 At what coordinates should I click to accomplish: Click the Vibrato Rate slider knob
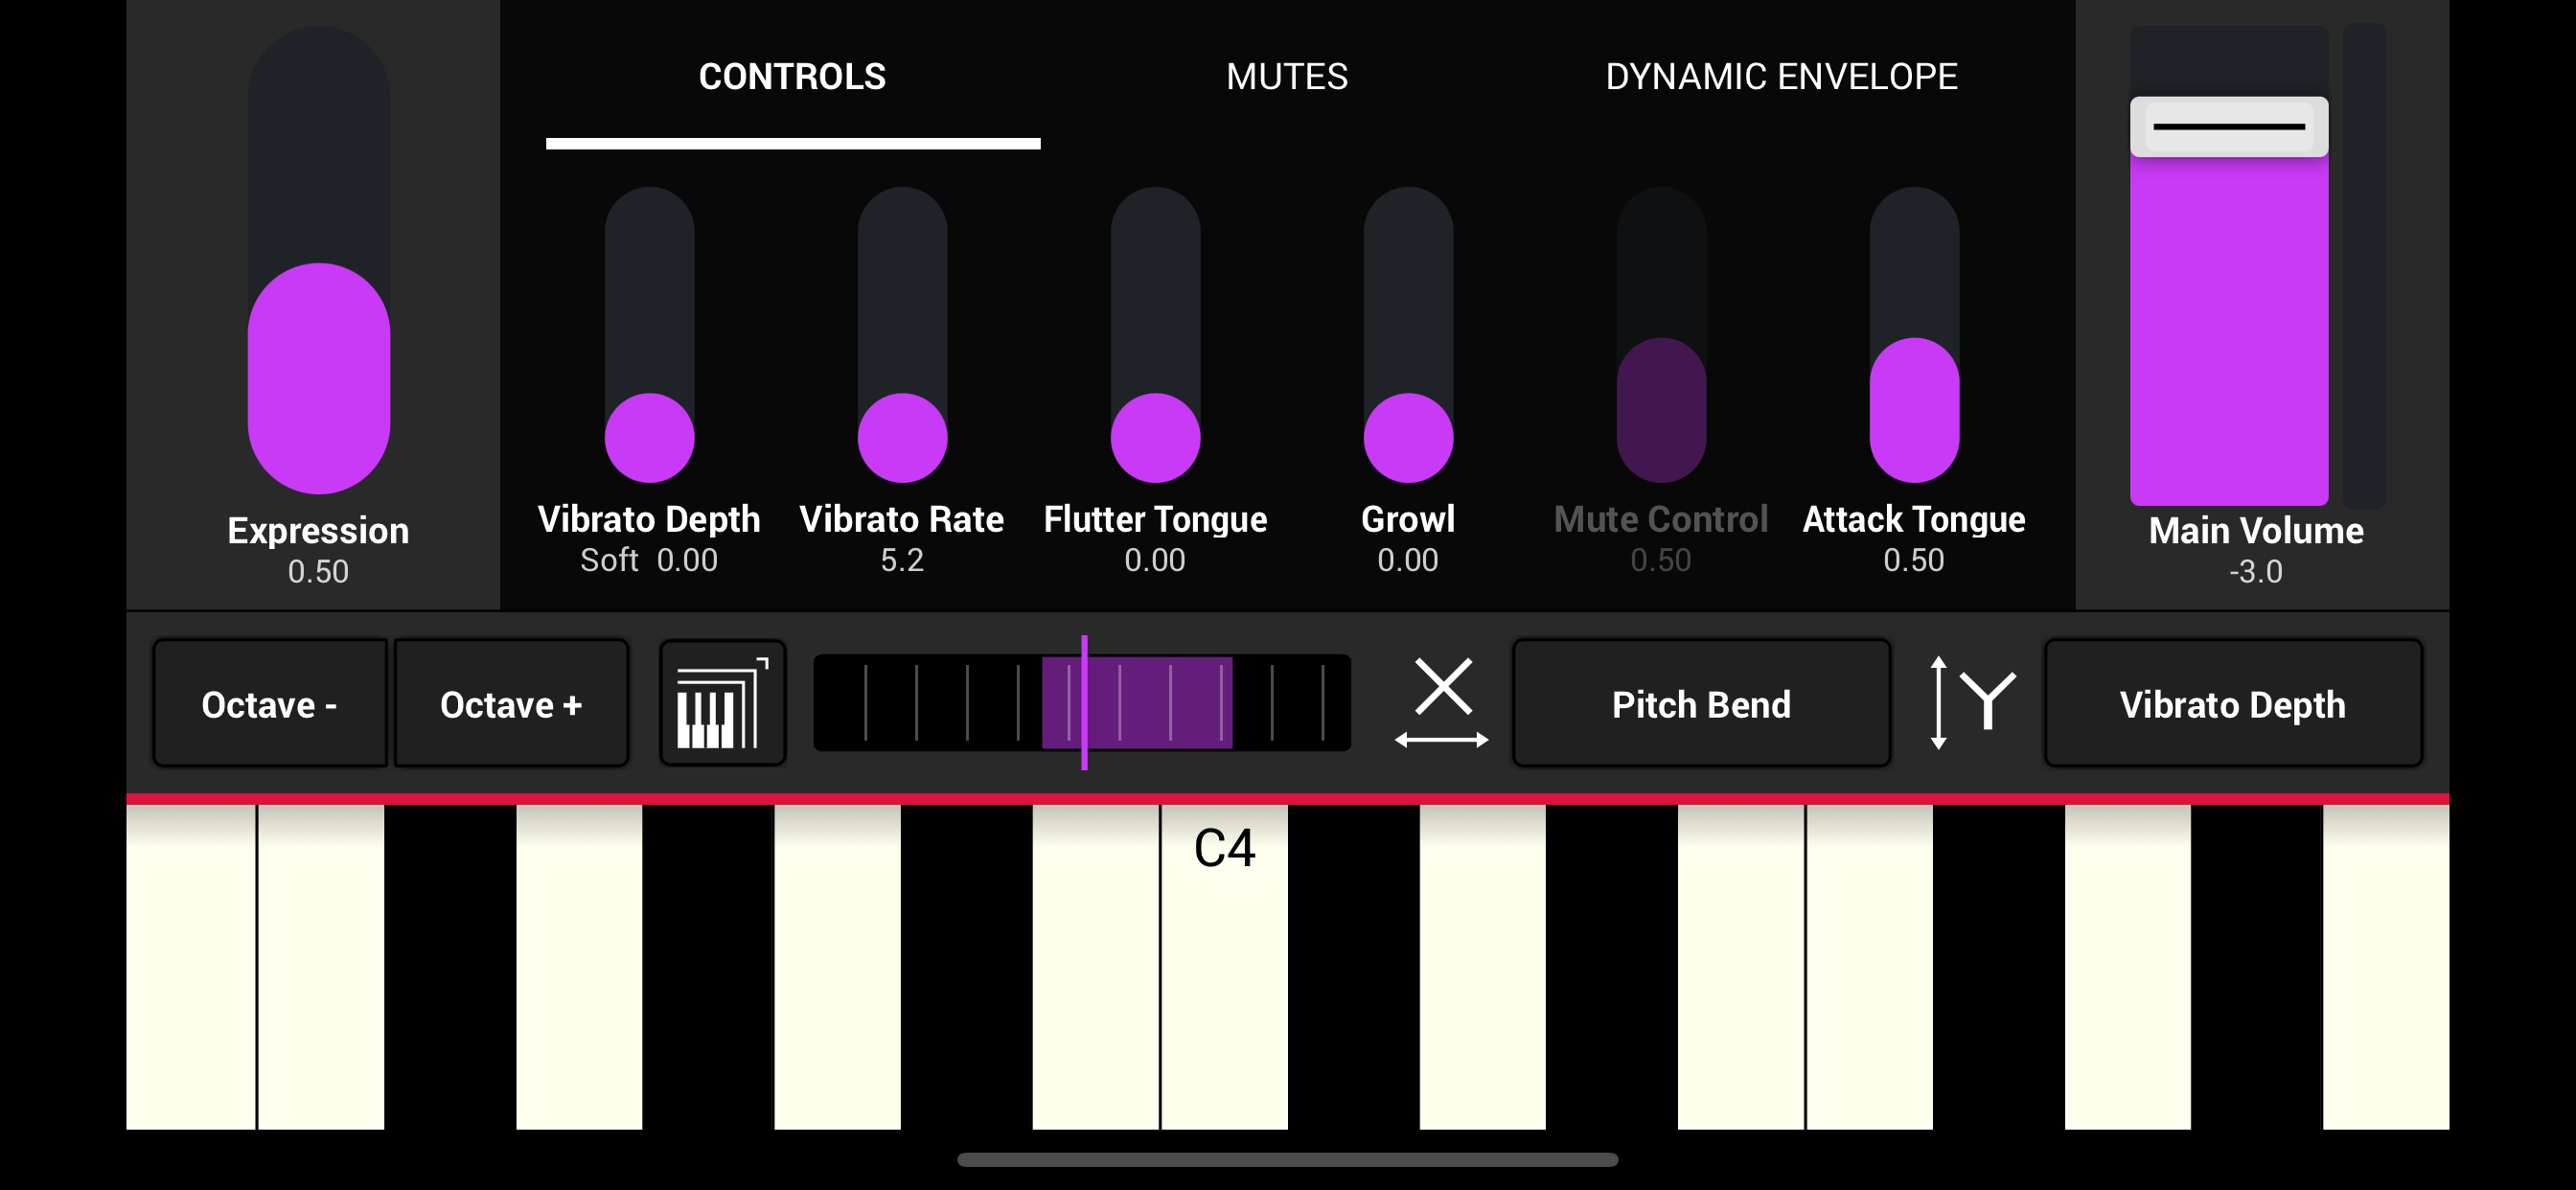[x=902, y=438]
